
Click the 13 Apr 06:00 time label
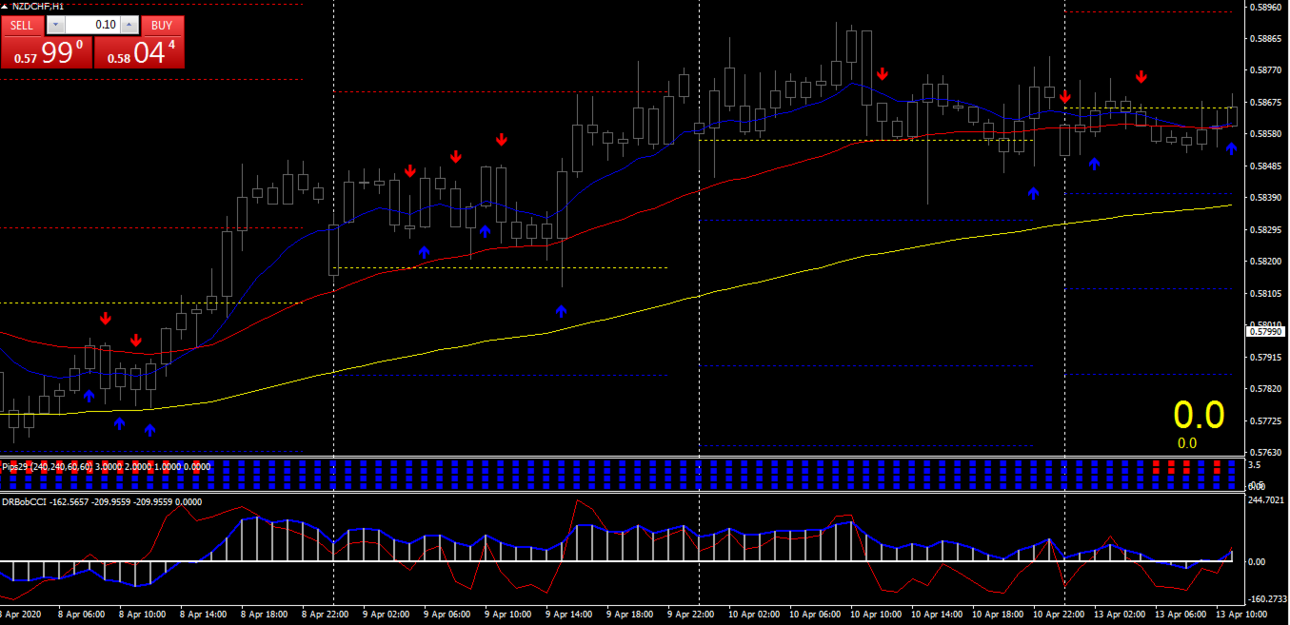click(1181, 615)
